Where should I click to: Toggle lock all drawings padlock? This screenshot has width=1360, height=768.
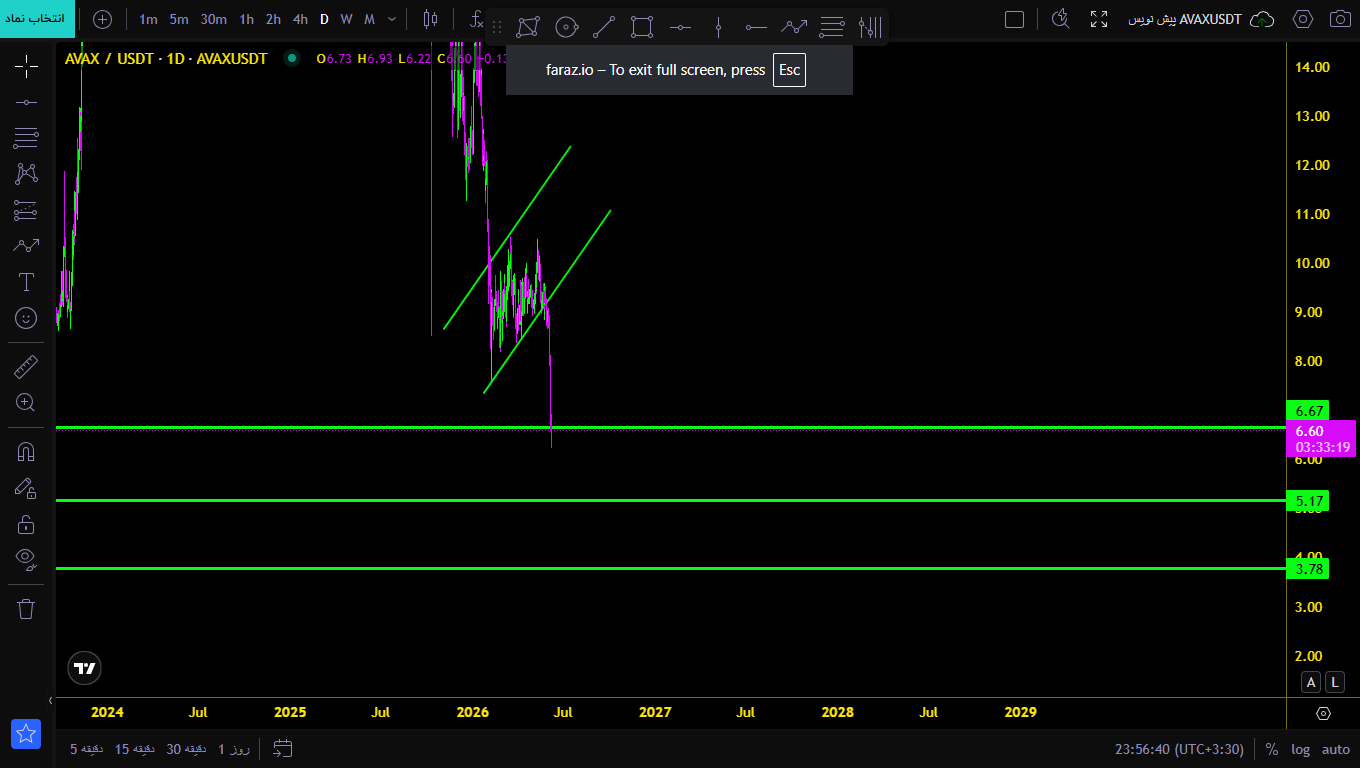26,523
